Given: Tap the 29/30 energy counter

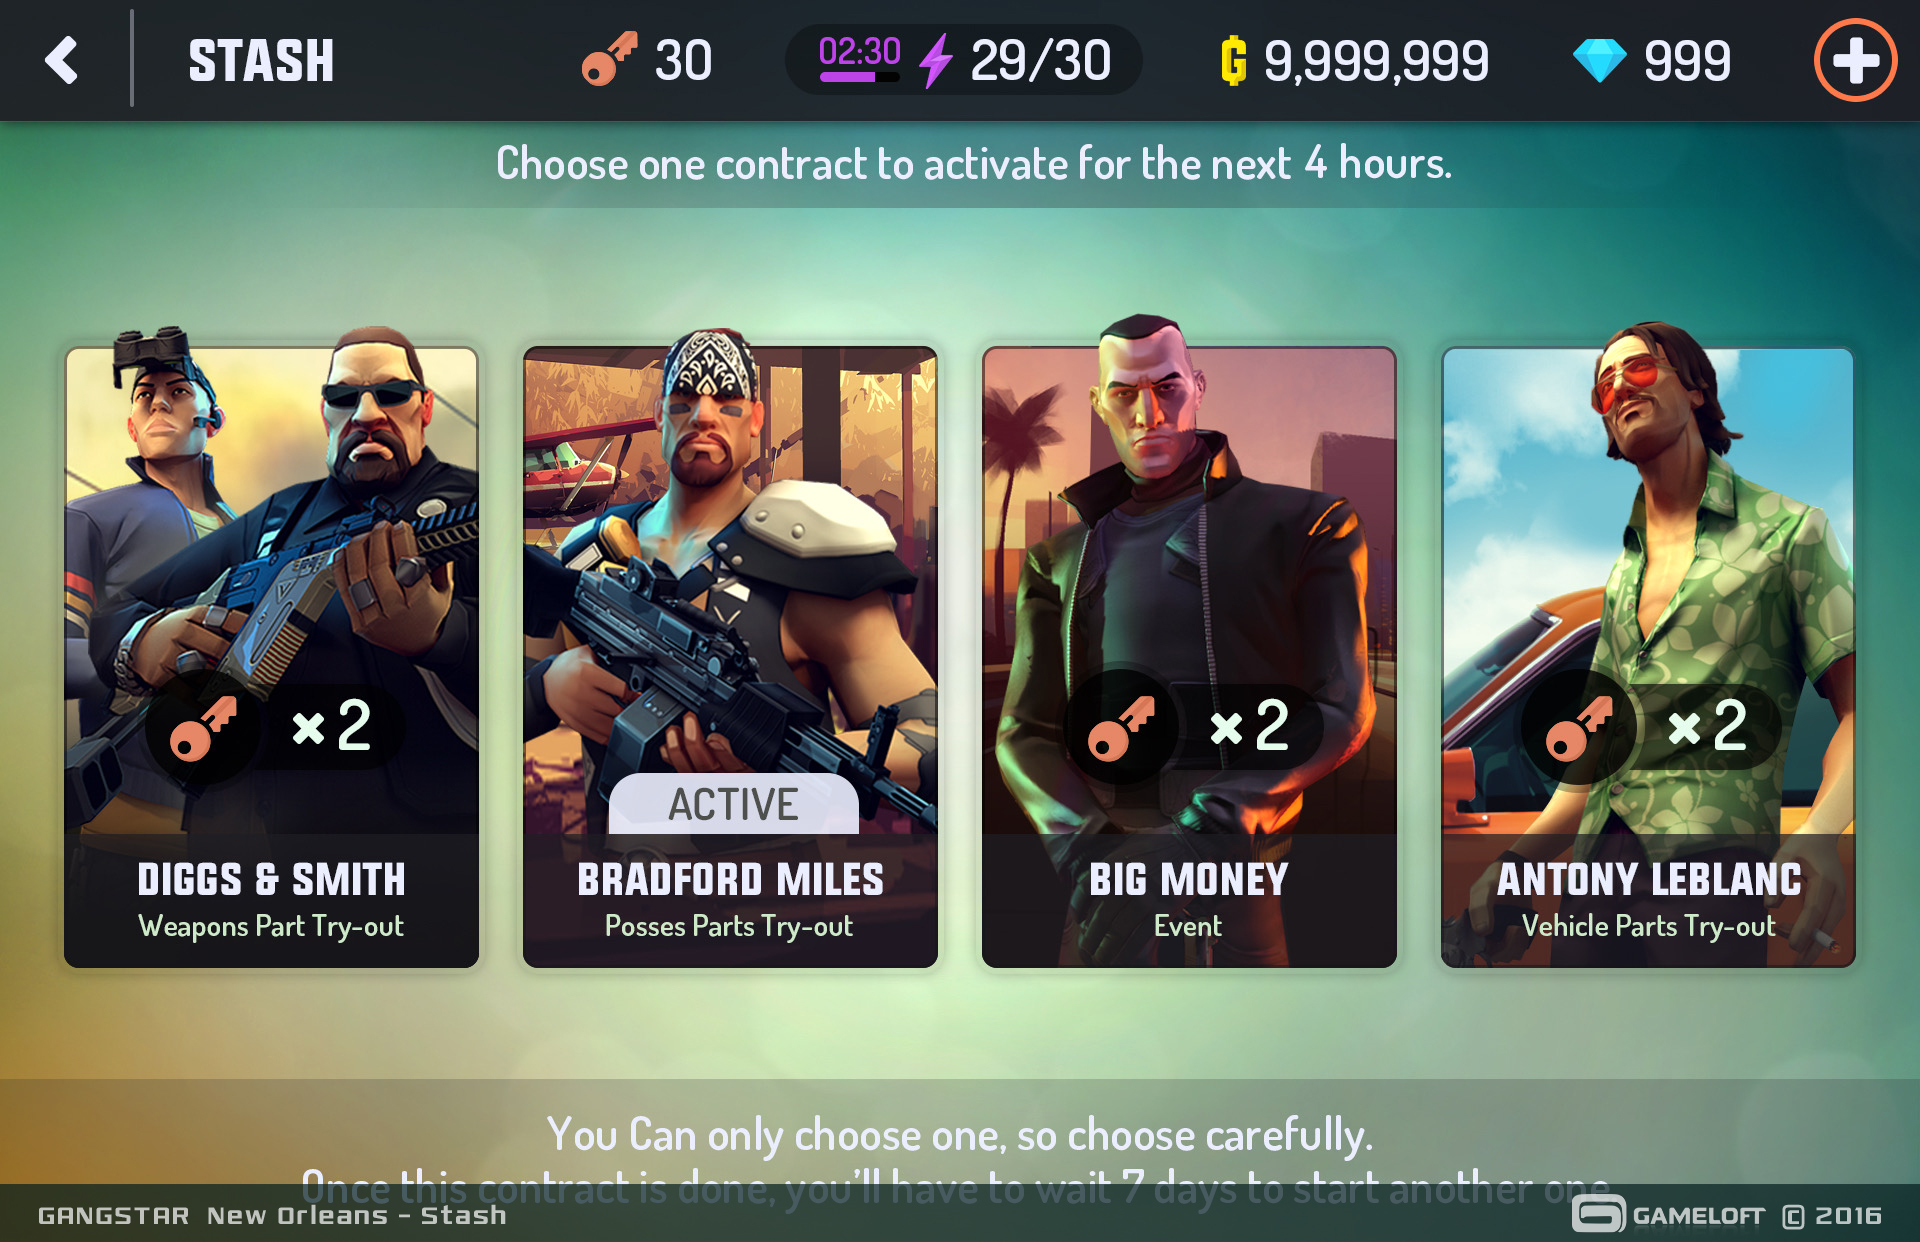Looking at the screenshot, I should click(x=1040, y=61).
